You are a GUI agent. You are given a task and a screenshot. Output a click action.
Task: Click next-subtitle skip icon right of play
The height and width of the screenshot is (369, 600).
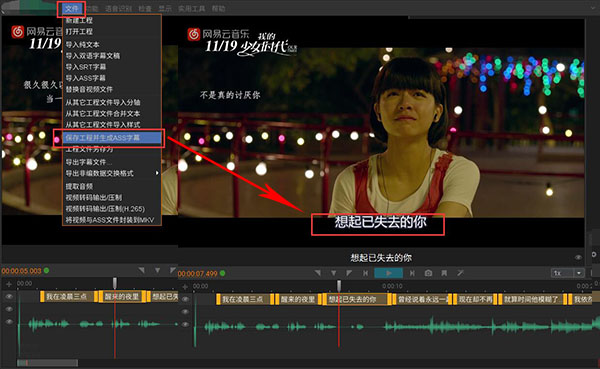point(412,273)
